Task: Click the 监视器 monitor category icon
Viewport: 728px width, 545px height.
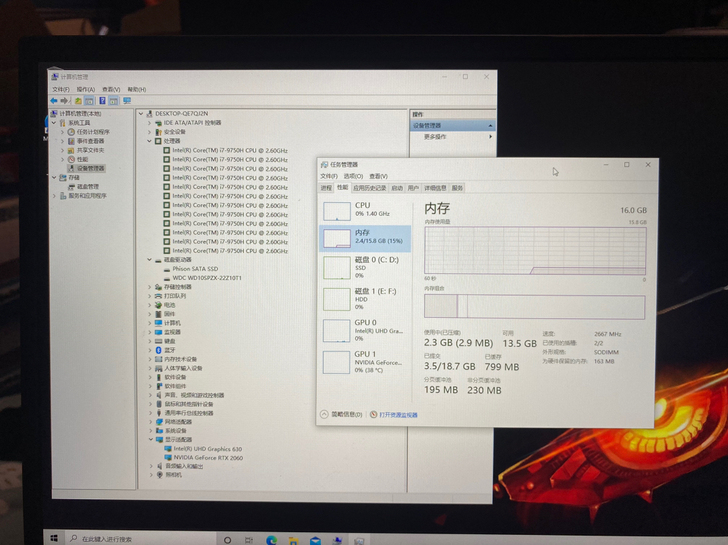Action: coord(158,332)
